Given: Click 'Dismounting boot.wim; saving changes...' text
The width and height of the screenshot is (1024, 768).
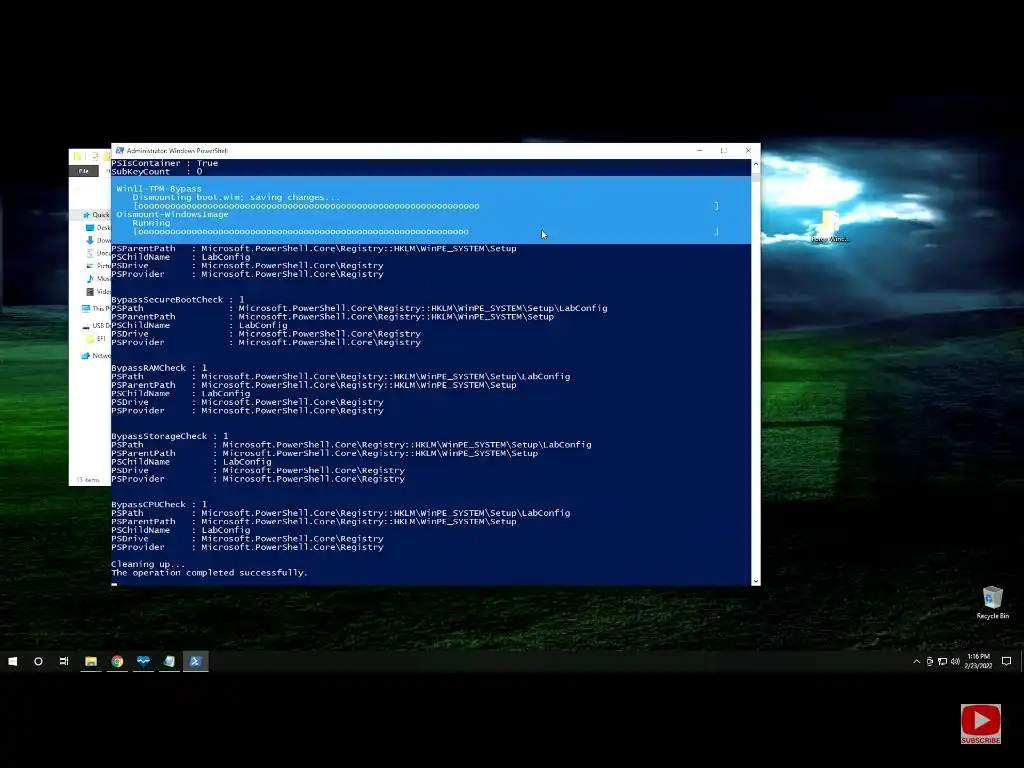Looking at the screenshot, I should point(236,197).
